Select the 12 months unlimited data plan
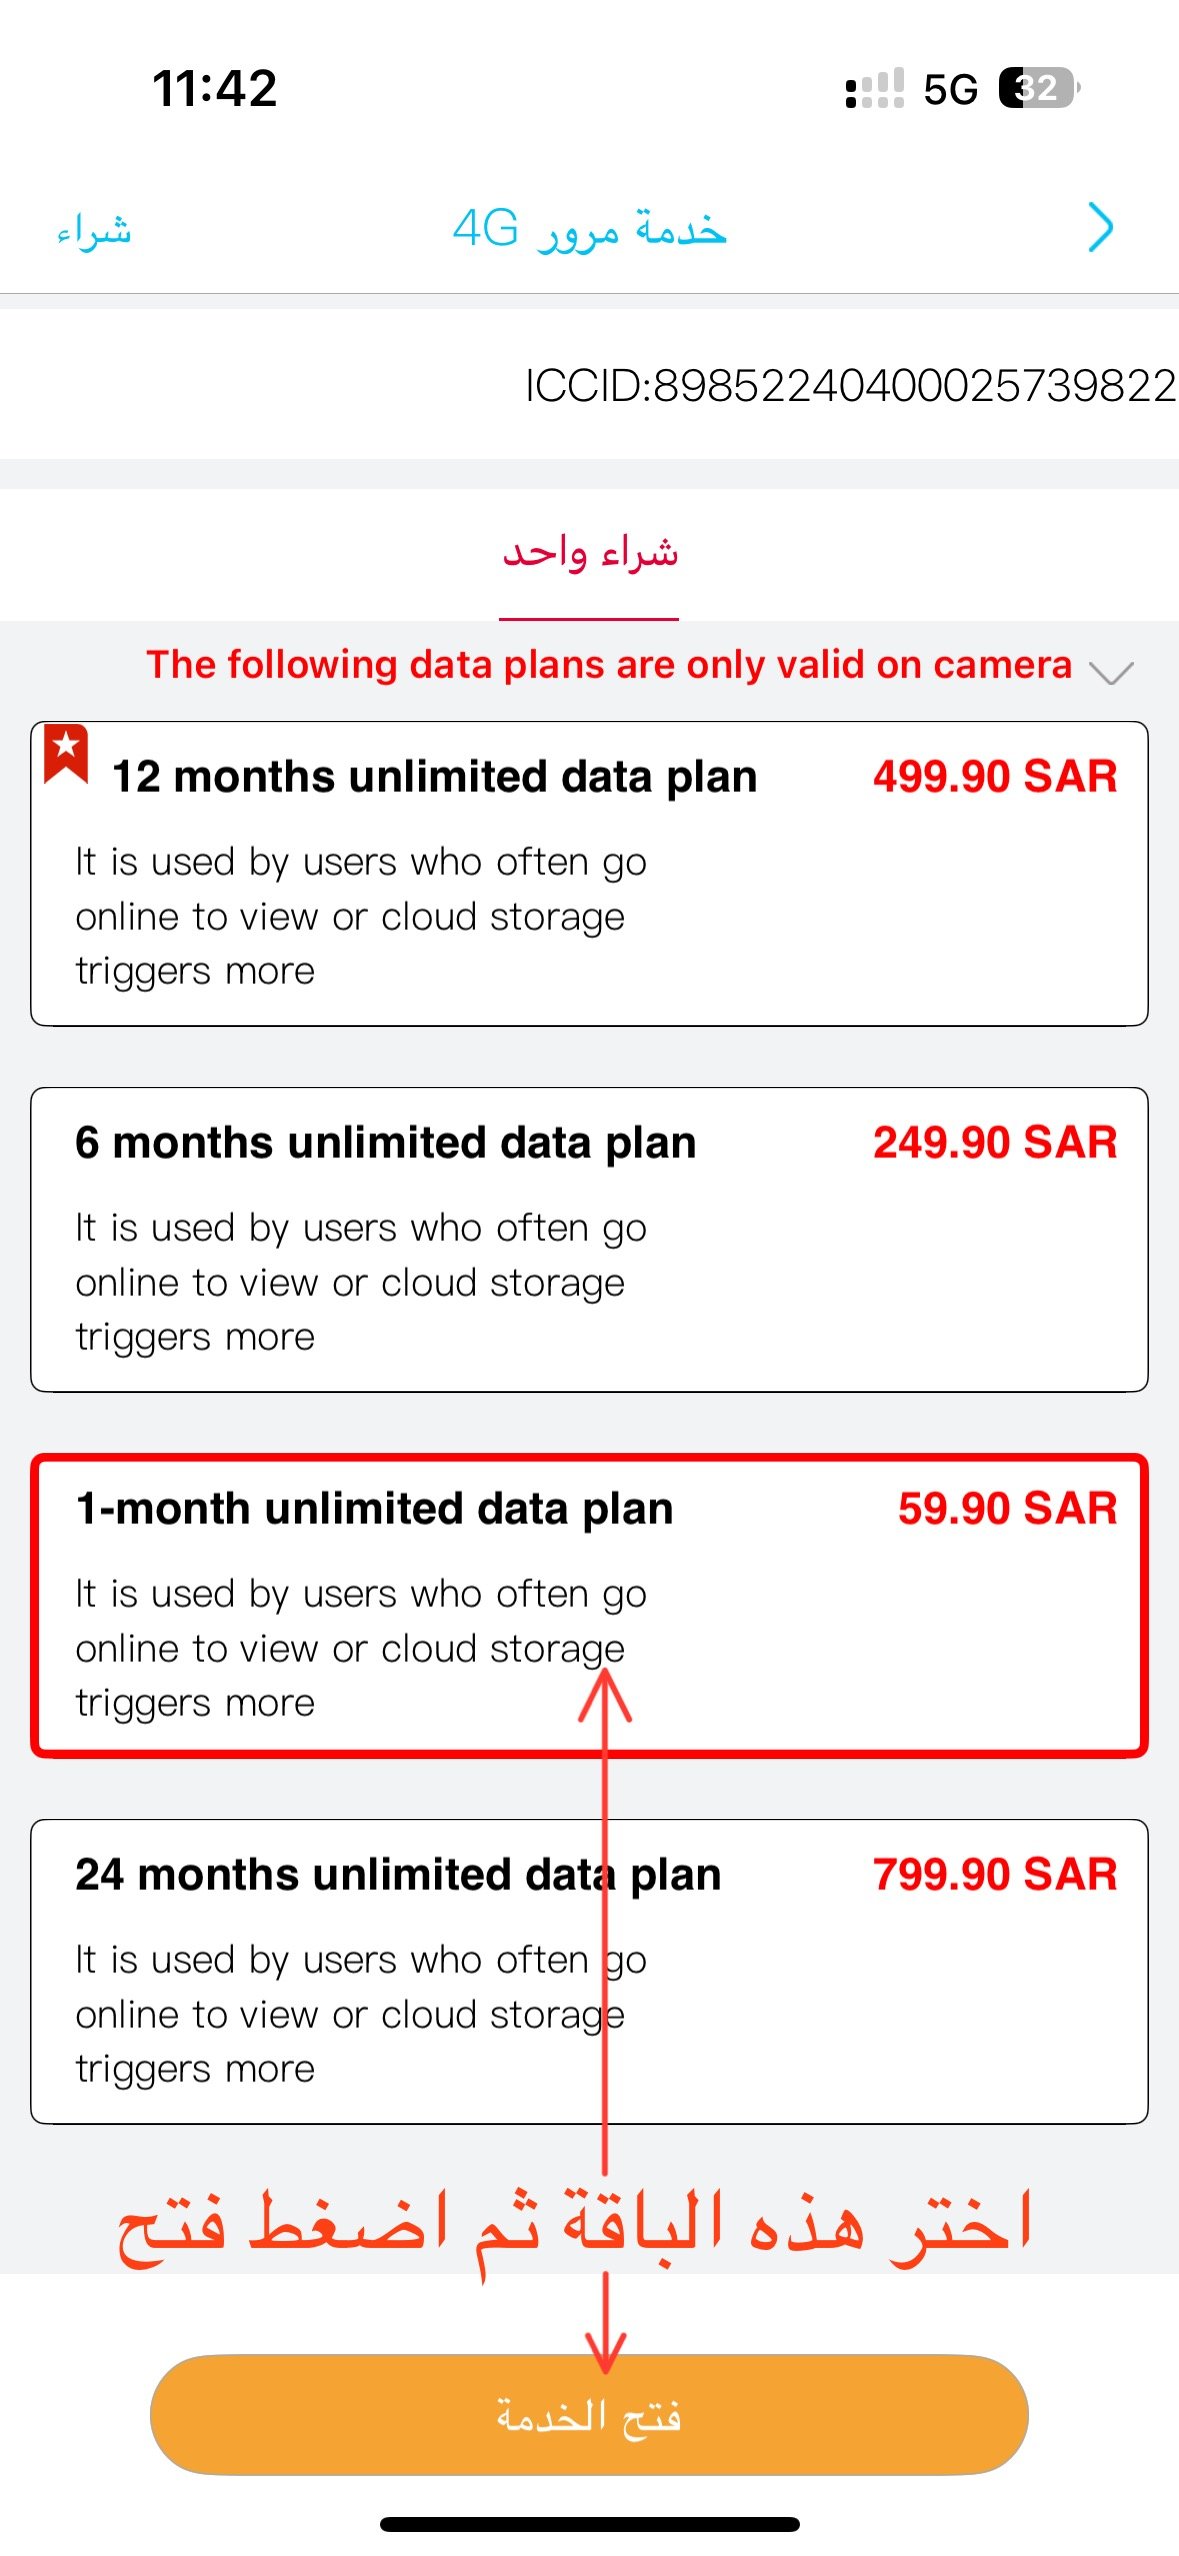This screenshot has height=2556, width=1179. [x=589, y=873]
